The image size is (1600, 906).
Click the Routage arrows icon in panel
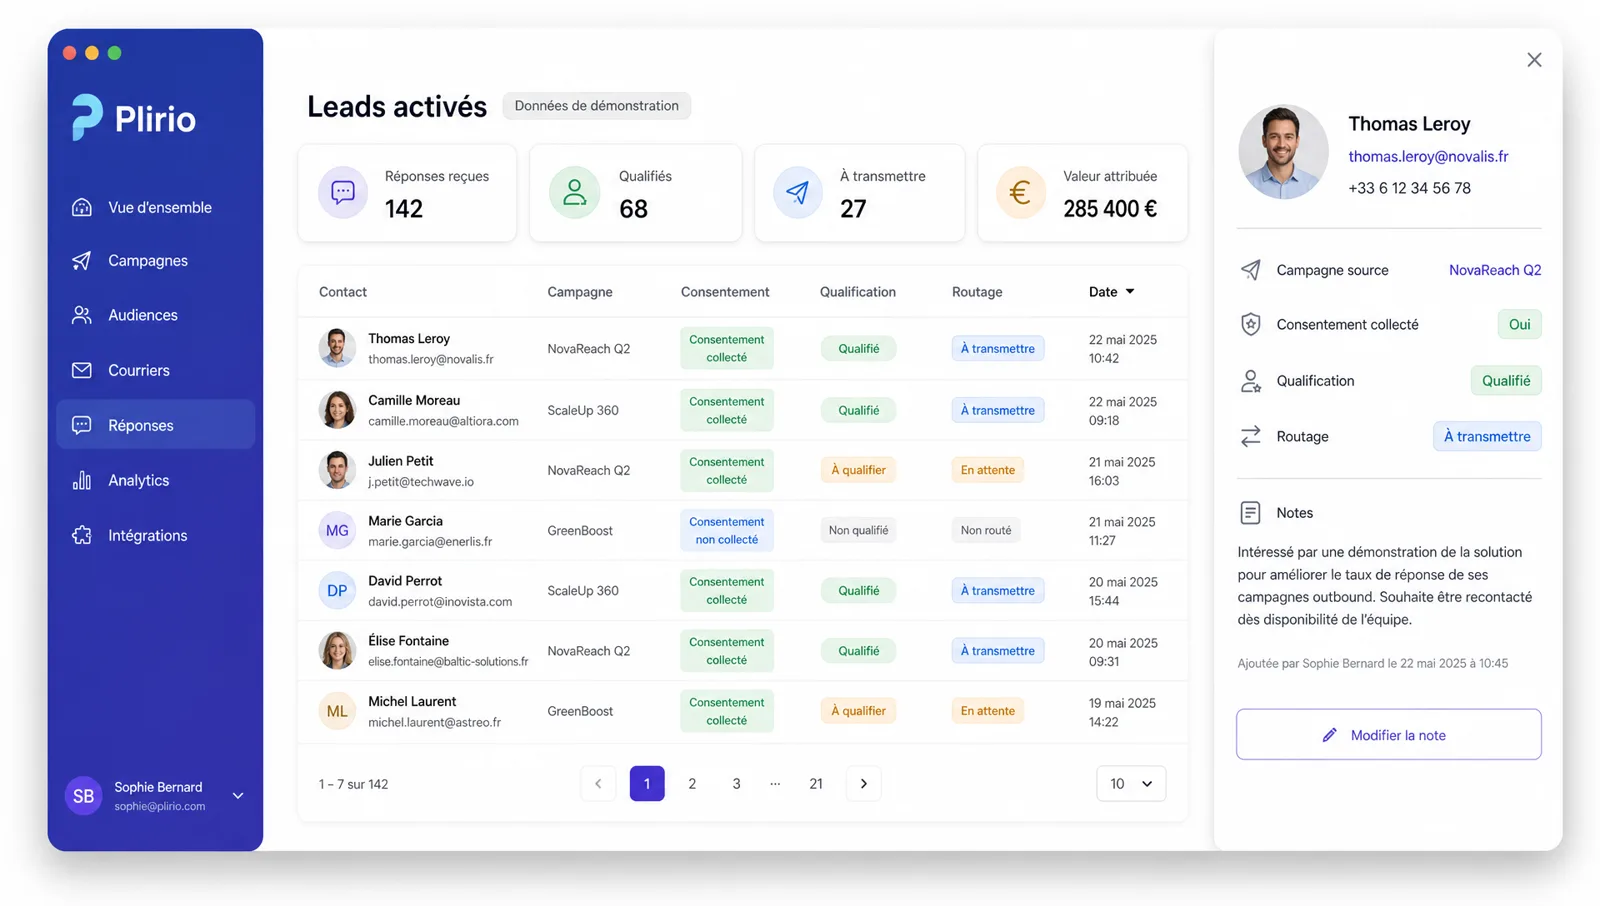tap(1250, 436)
